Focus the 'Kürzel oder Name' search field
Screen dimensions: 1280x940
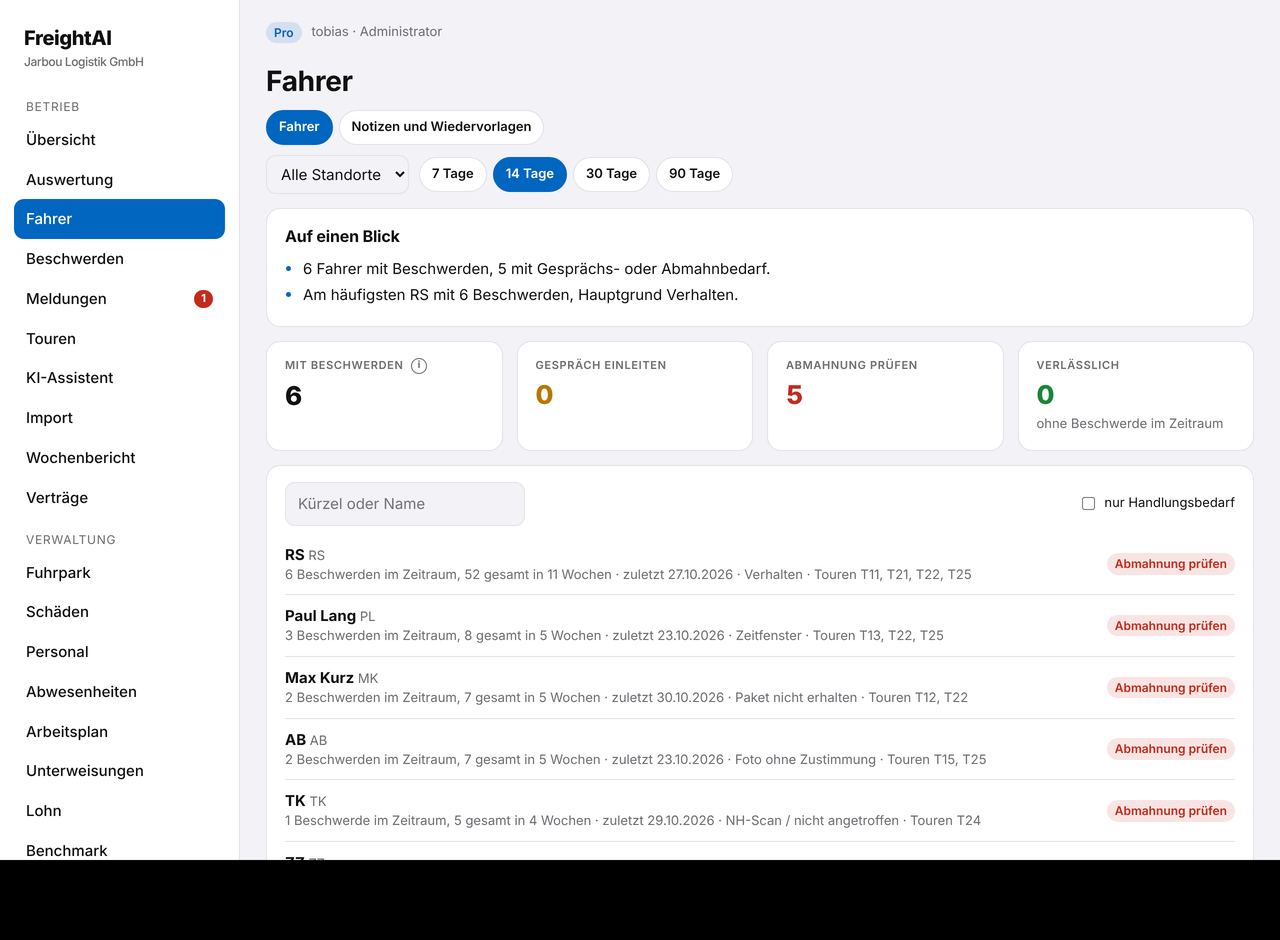405,504
